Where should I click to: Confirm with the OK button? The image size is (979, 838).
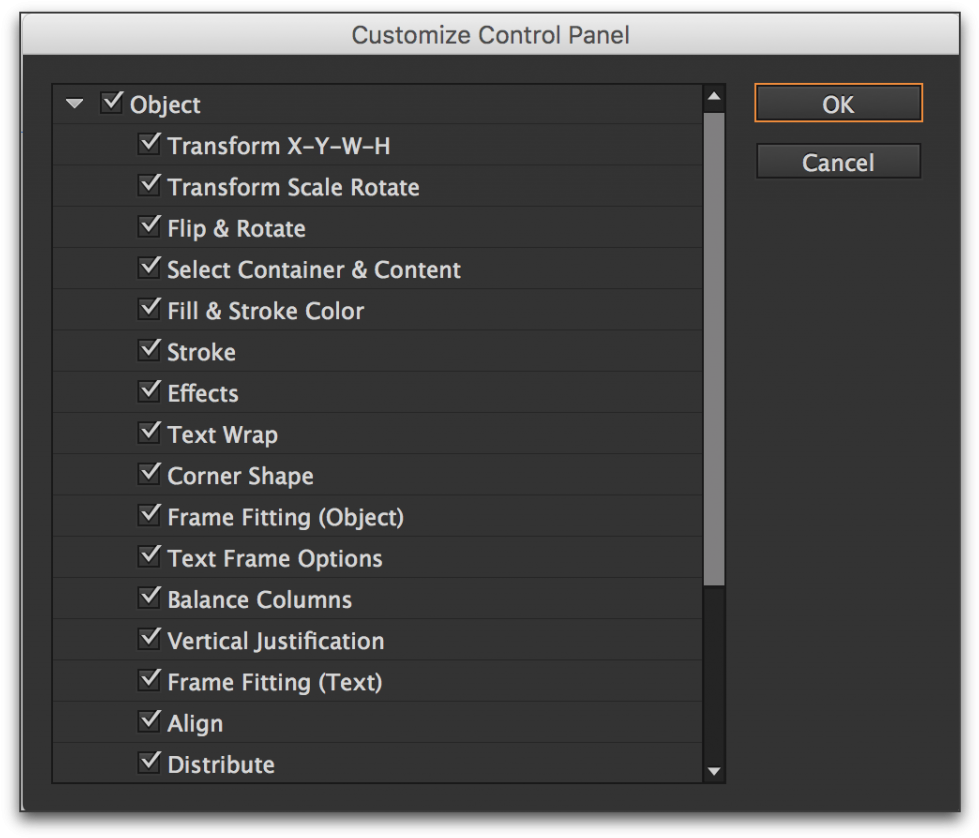click(x=838, y=103)
